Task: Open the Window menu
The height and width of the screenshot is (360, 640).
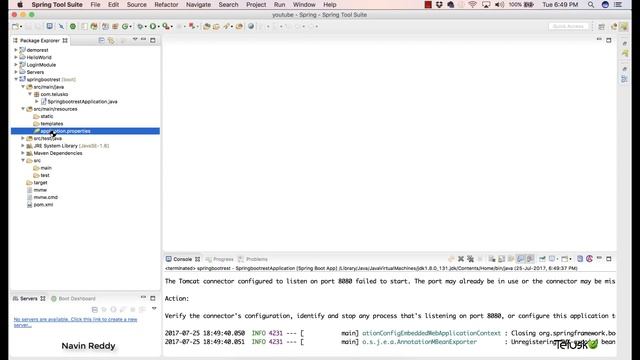Action: [304, 4]
